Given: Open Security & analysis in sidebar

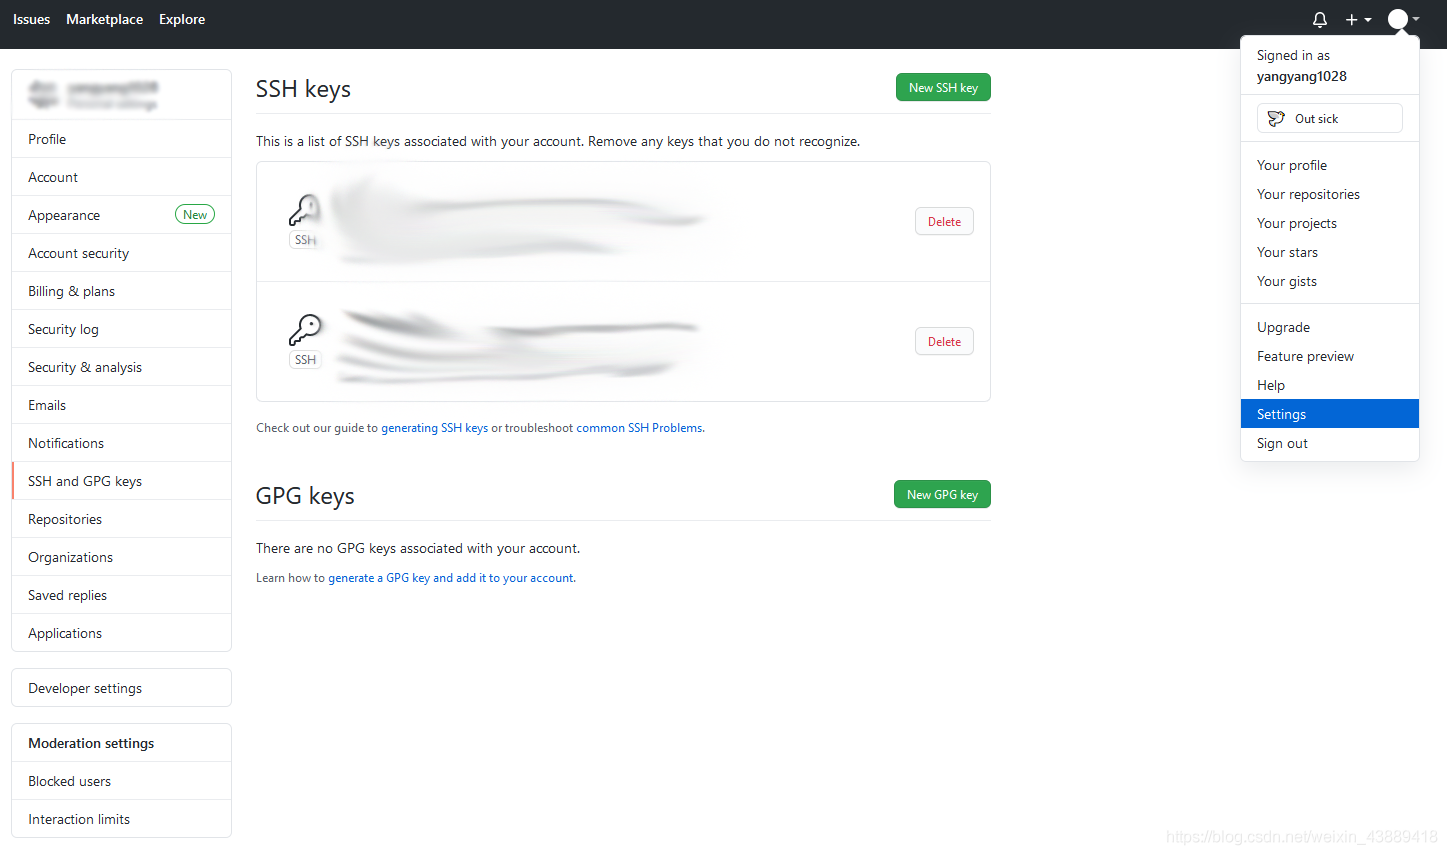Looking at the screenshot, I should [x=121, y=367].
